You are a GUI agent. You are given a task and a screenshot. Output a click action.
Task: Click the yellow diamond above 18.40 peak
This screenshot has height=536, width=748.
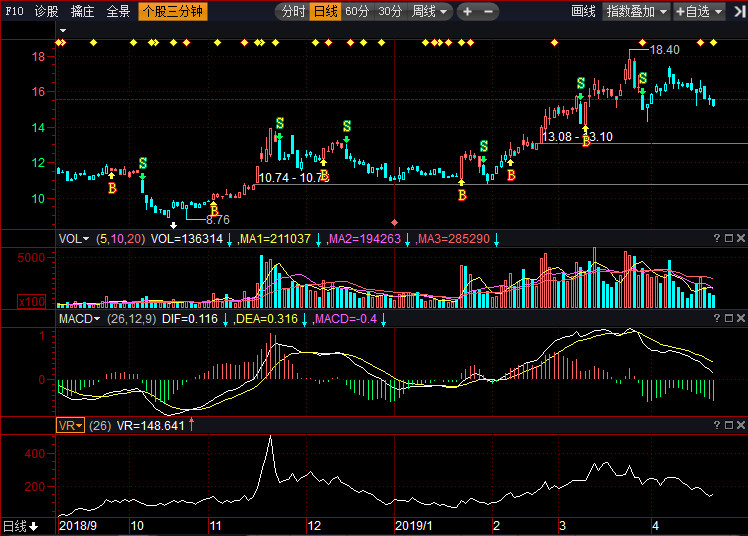coord(642,43)
